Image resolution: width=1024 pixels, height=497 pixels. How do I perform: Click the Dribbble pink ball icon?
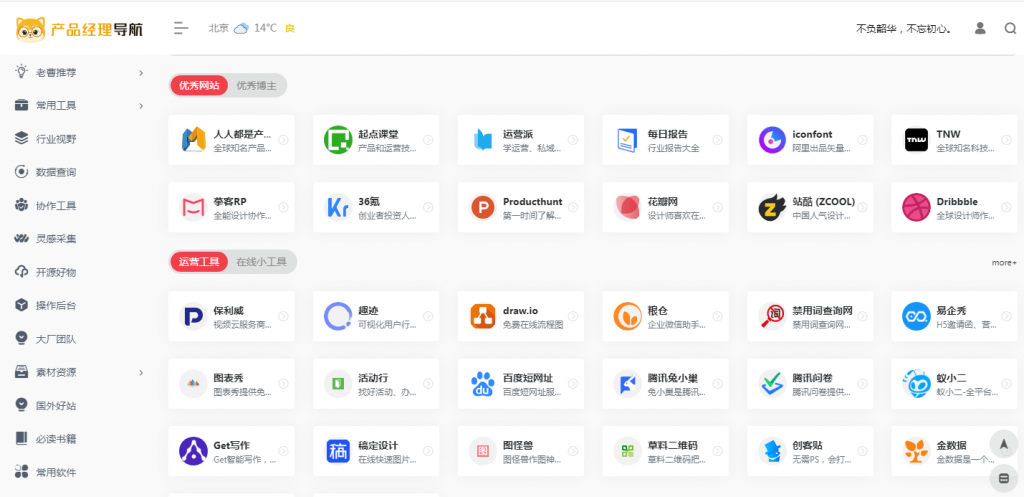pyautogui.click(x=916, y=207)
